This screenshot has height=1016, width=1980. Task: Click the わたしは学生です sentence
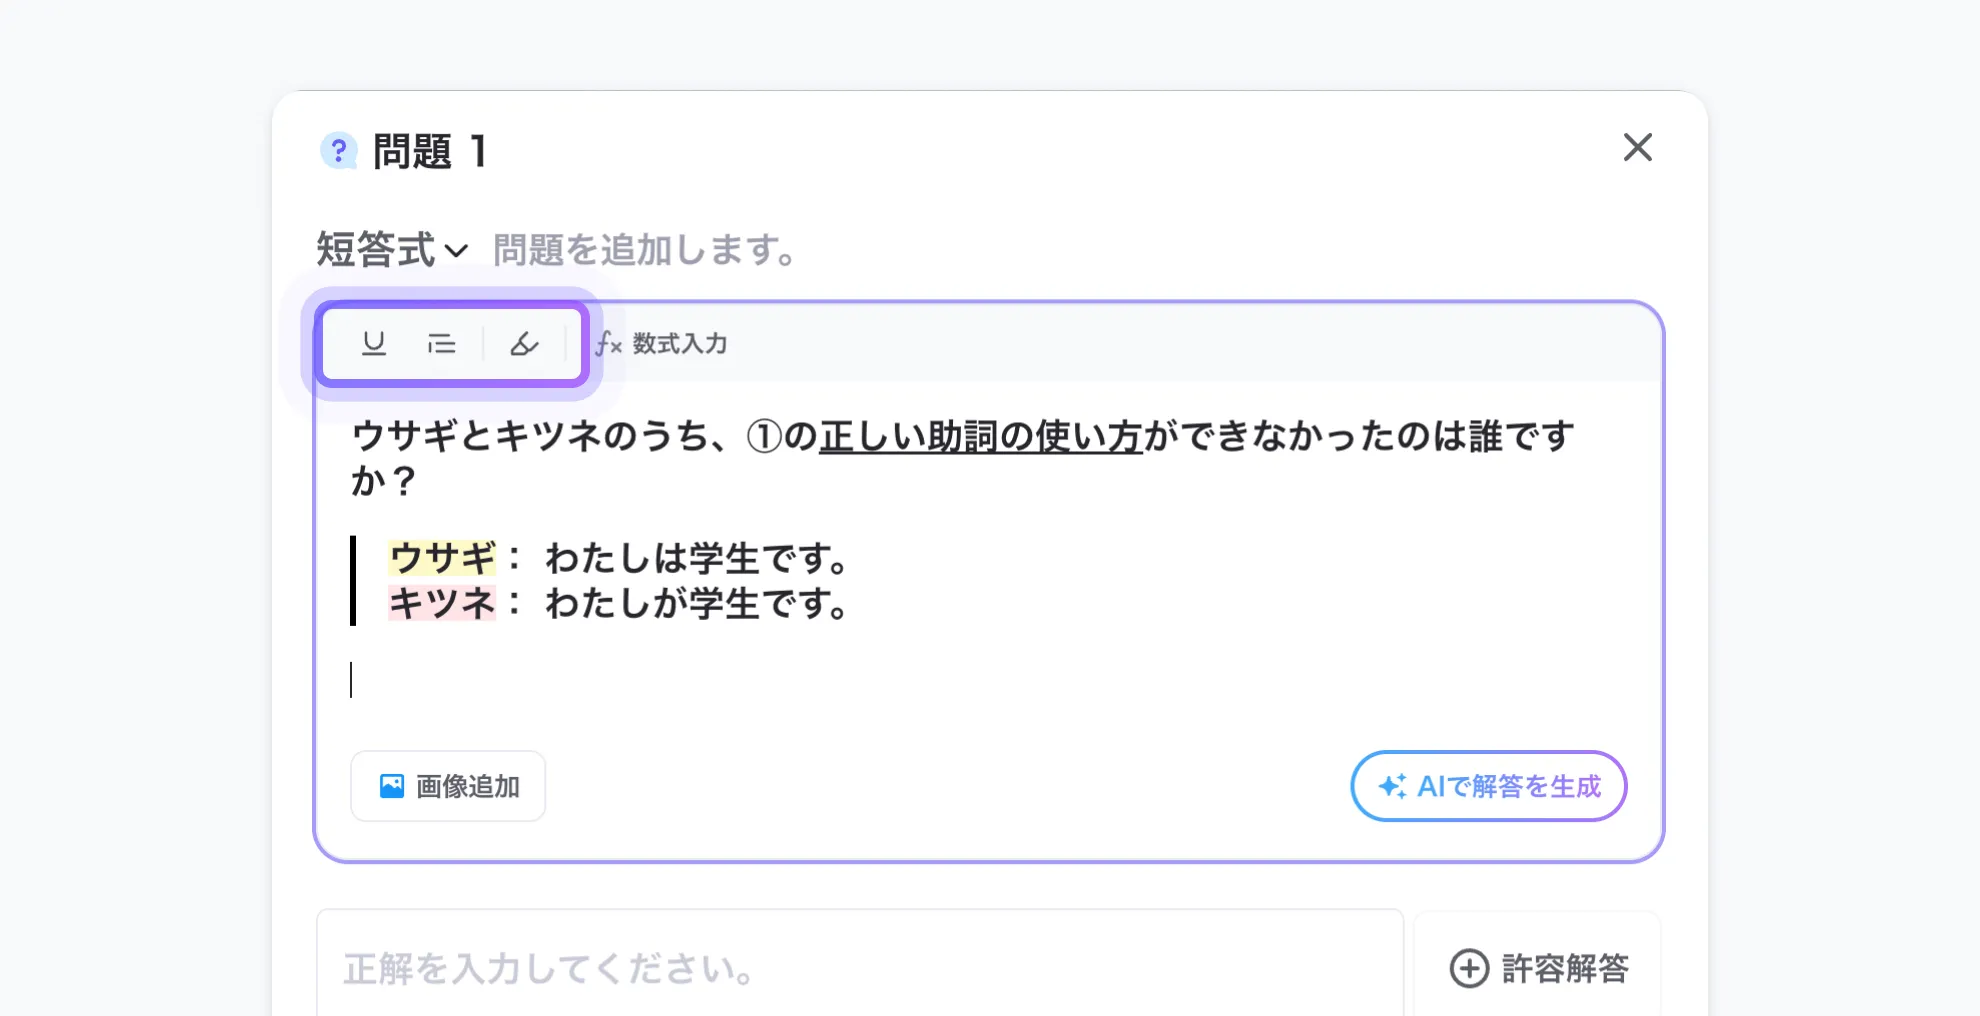(696, 558)
